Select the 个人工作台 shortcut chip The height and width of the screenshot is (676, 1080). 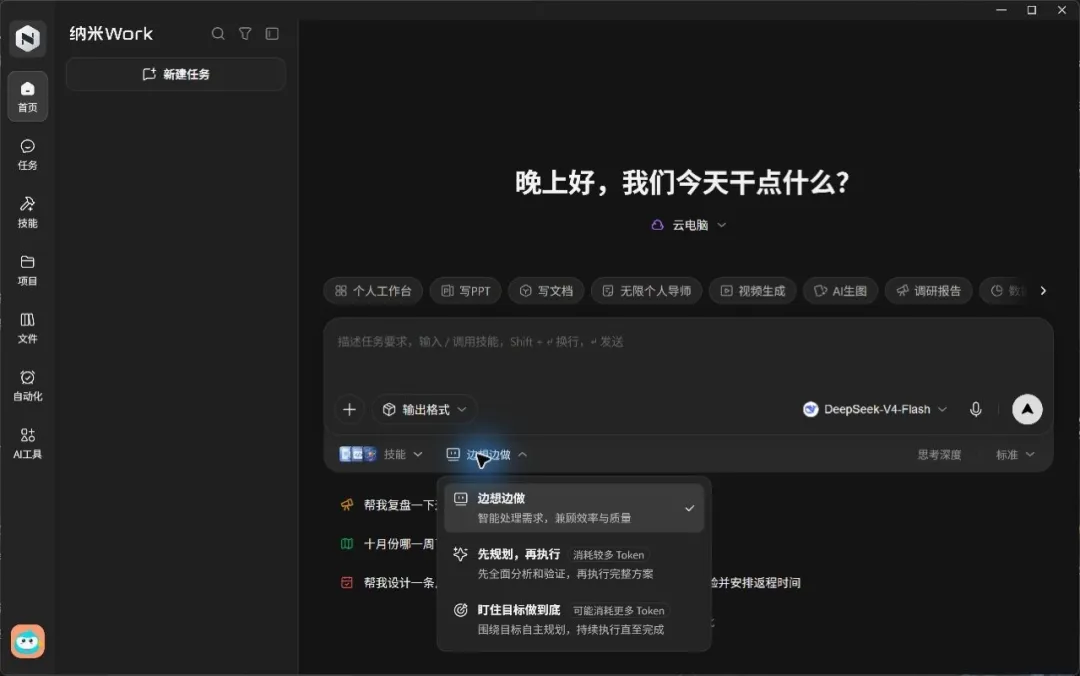point(373,291)
